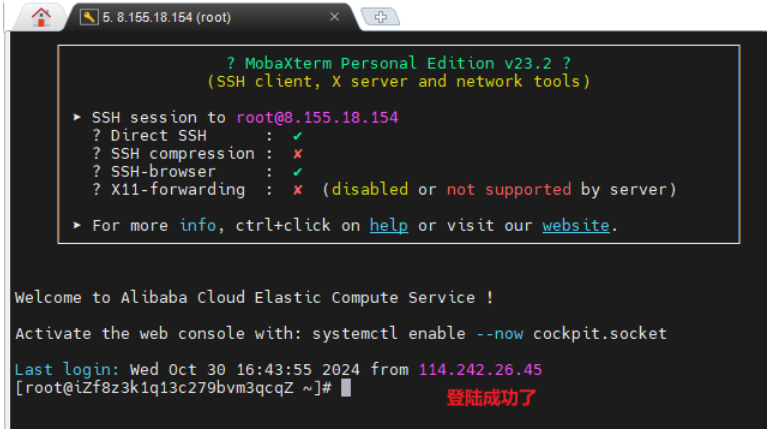Click 'MobaXterm Personal Edition v23.2' title

(398, 63)
